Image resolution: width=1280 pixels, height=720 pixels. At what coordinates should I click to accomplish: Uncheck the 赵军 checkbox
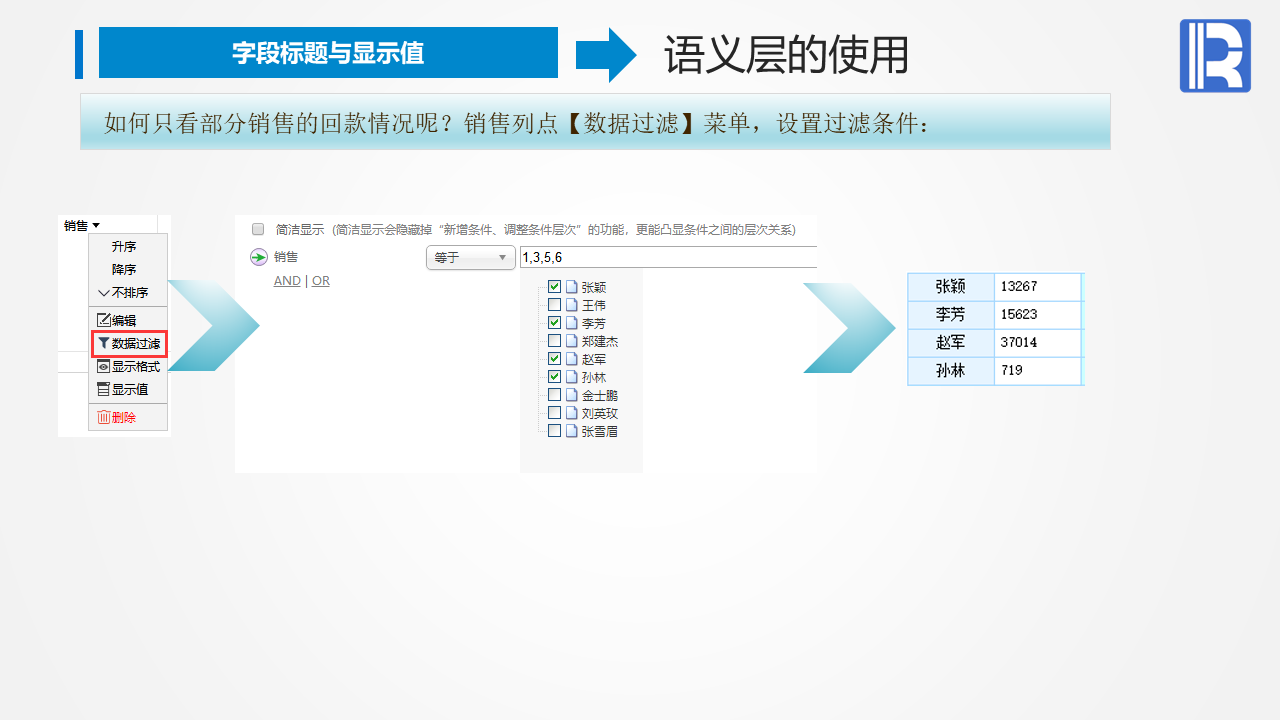coord(554,359)
